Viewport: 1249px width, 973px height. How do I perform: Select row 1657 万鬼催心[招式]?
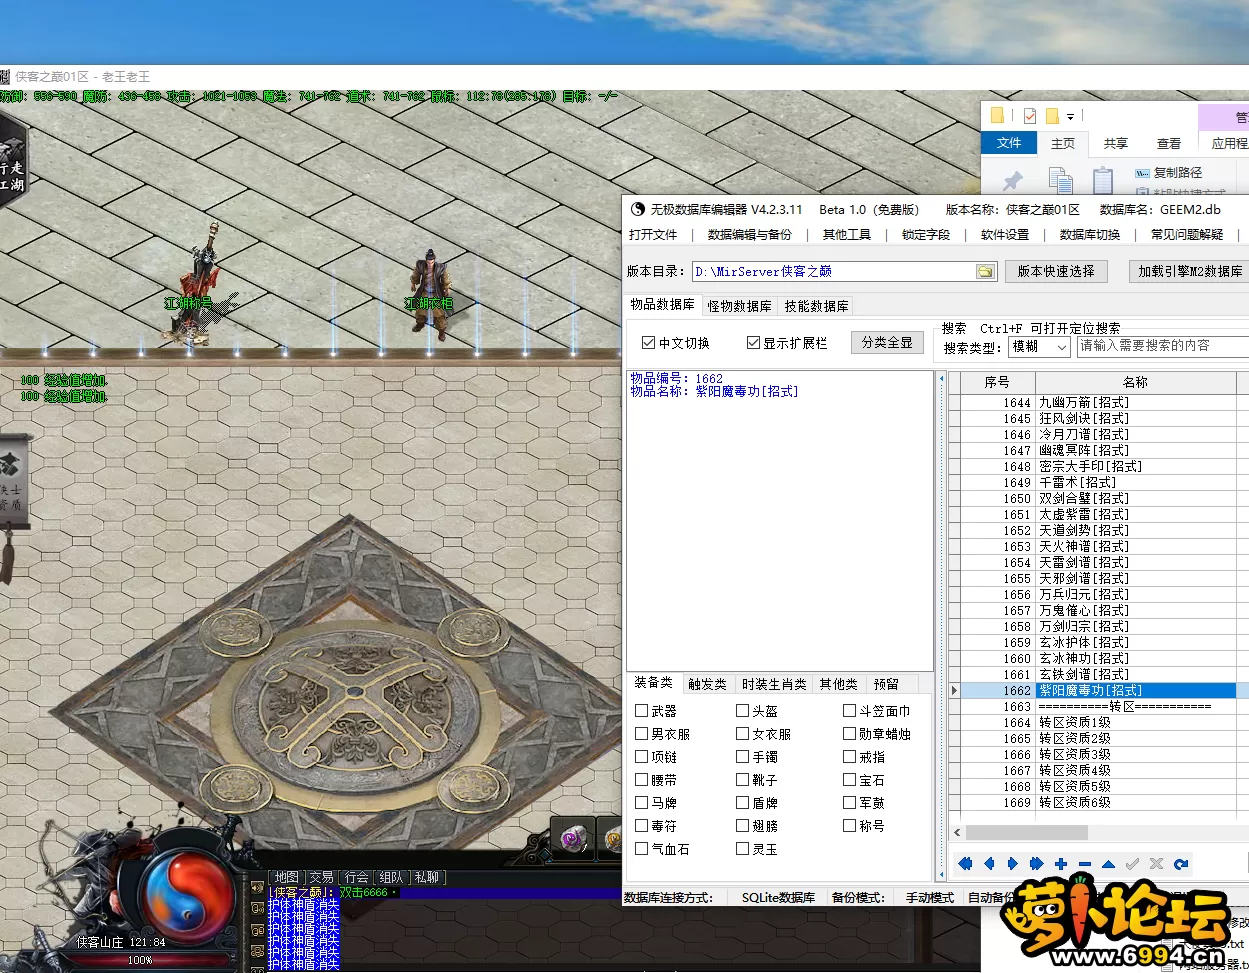[x=1098, y=610]
